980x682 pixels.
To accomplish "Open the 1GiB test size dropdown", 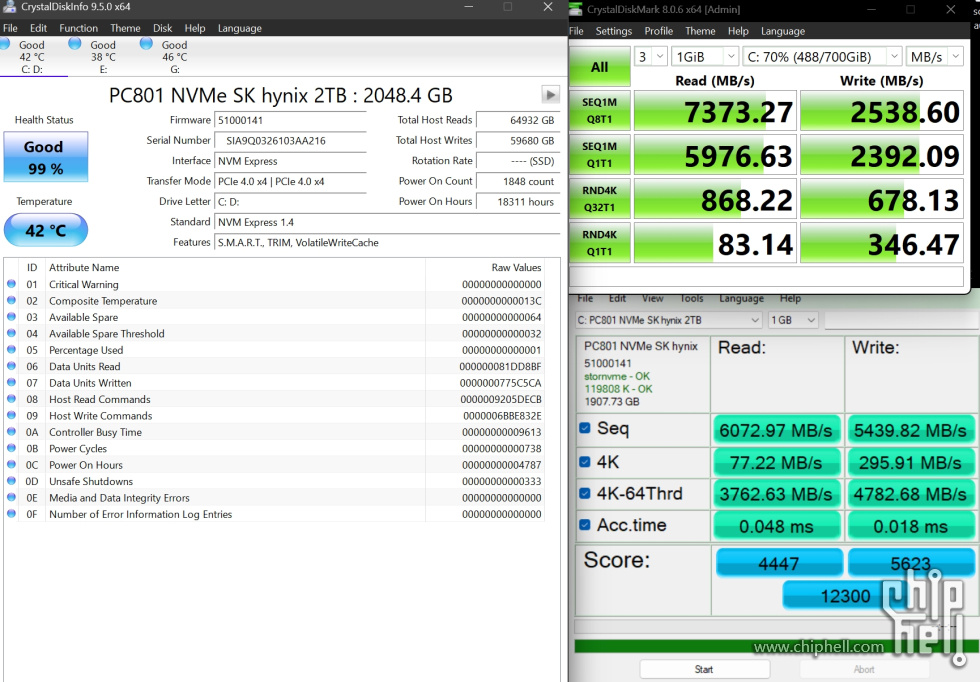I will click(705, 57).
